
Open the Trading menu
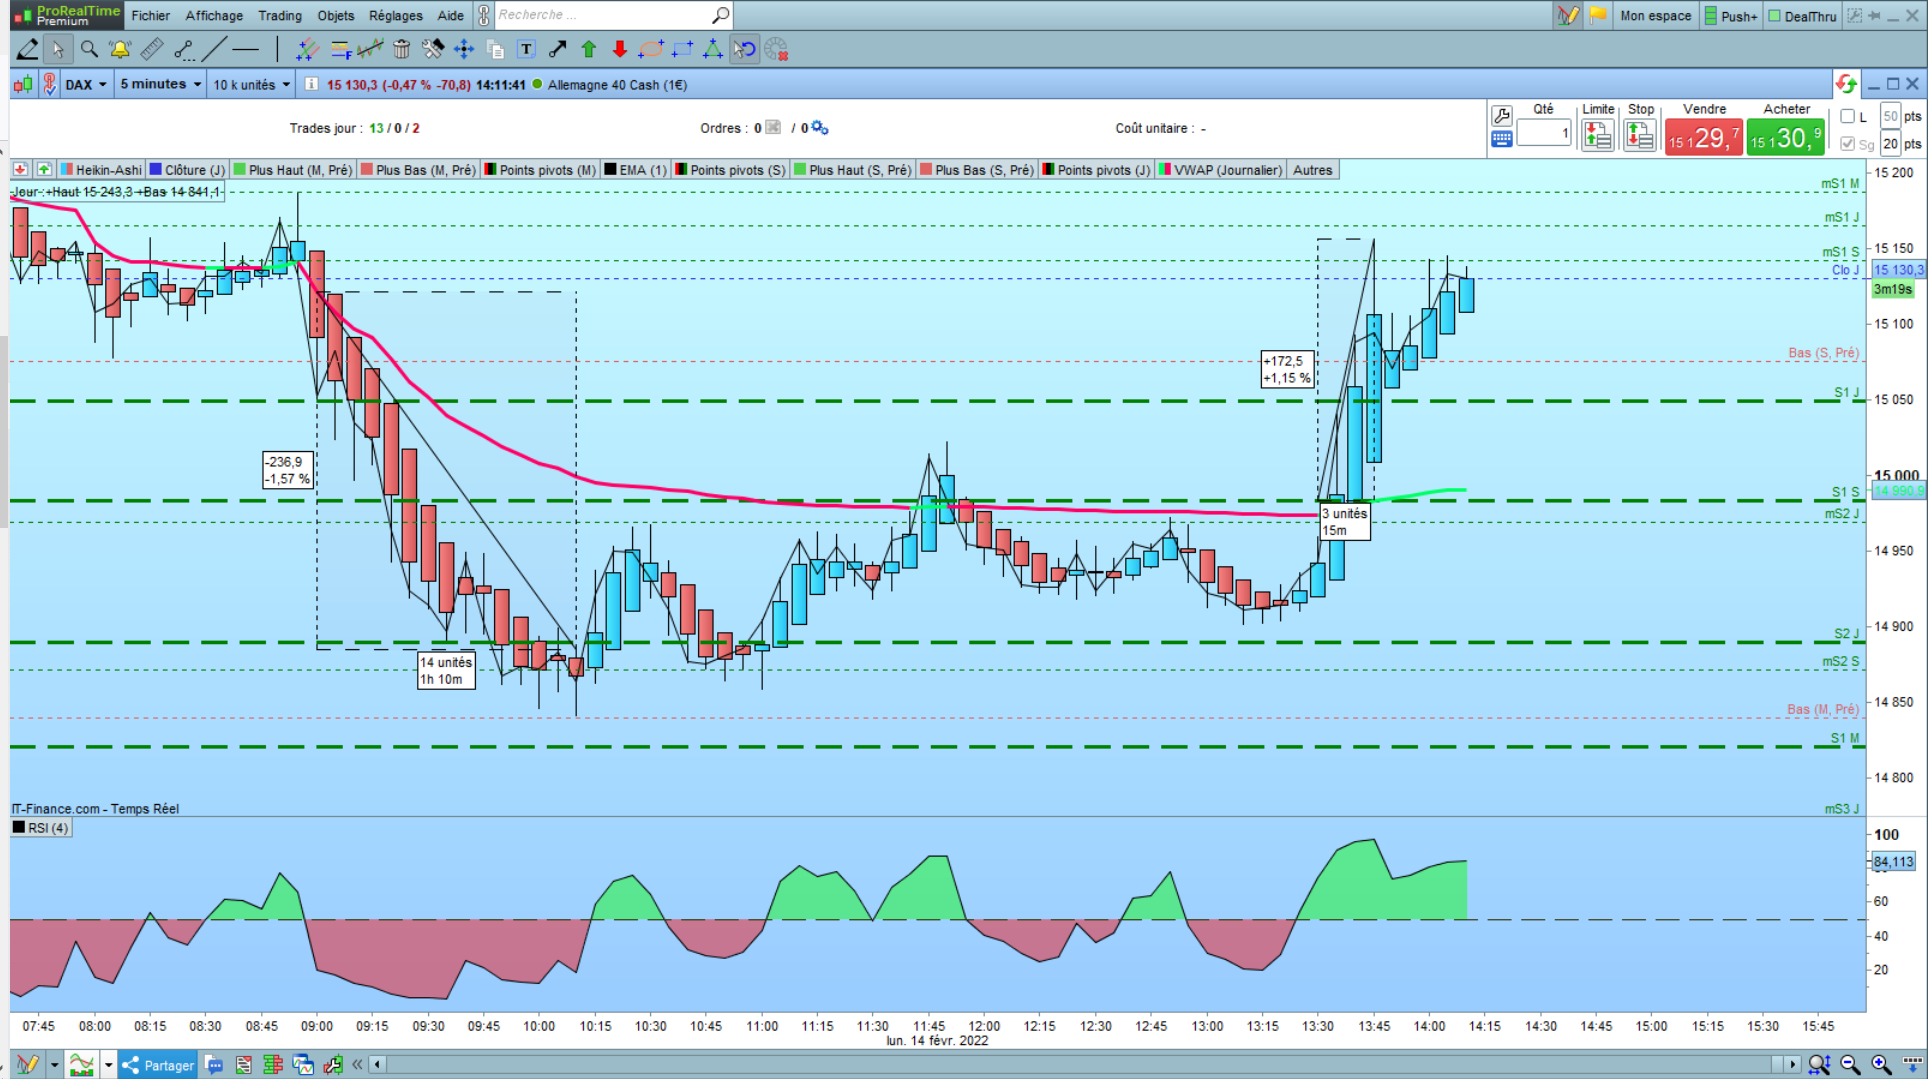click(279, 15)
